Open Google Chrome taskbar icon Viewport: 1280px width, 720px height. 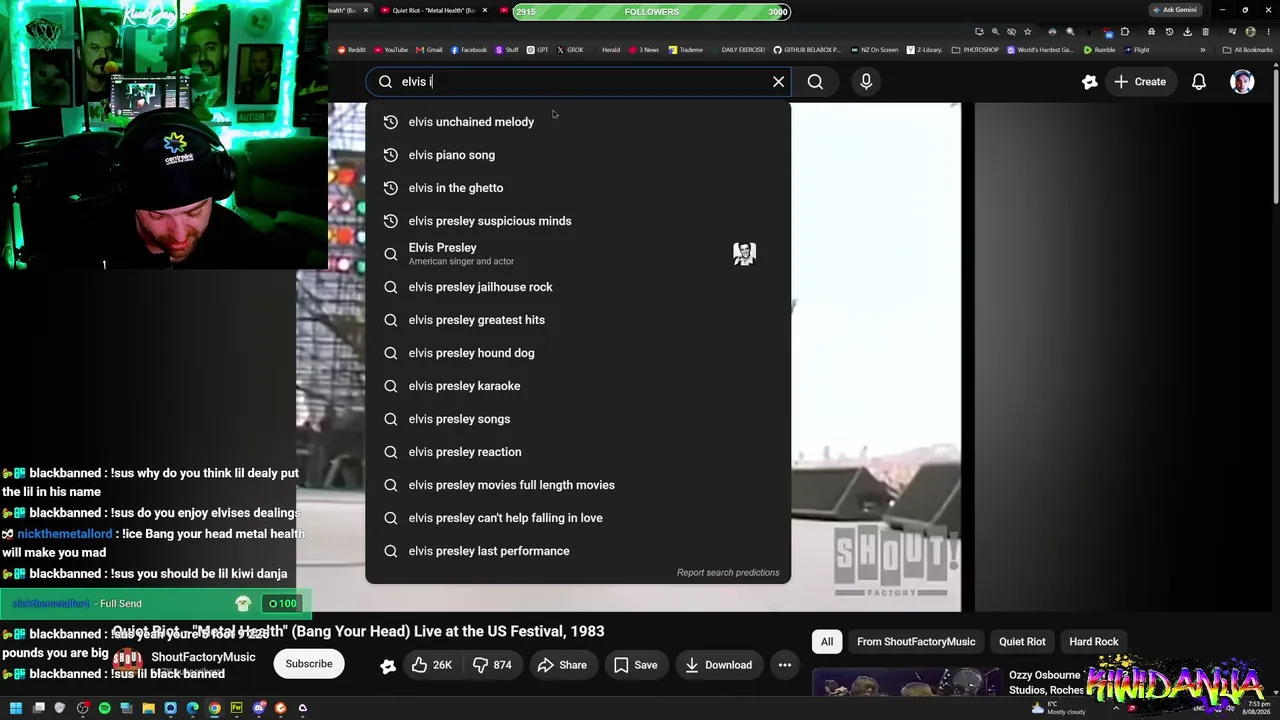[214, 708]
